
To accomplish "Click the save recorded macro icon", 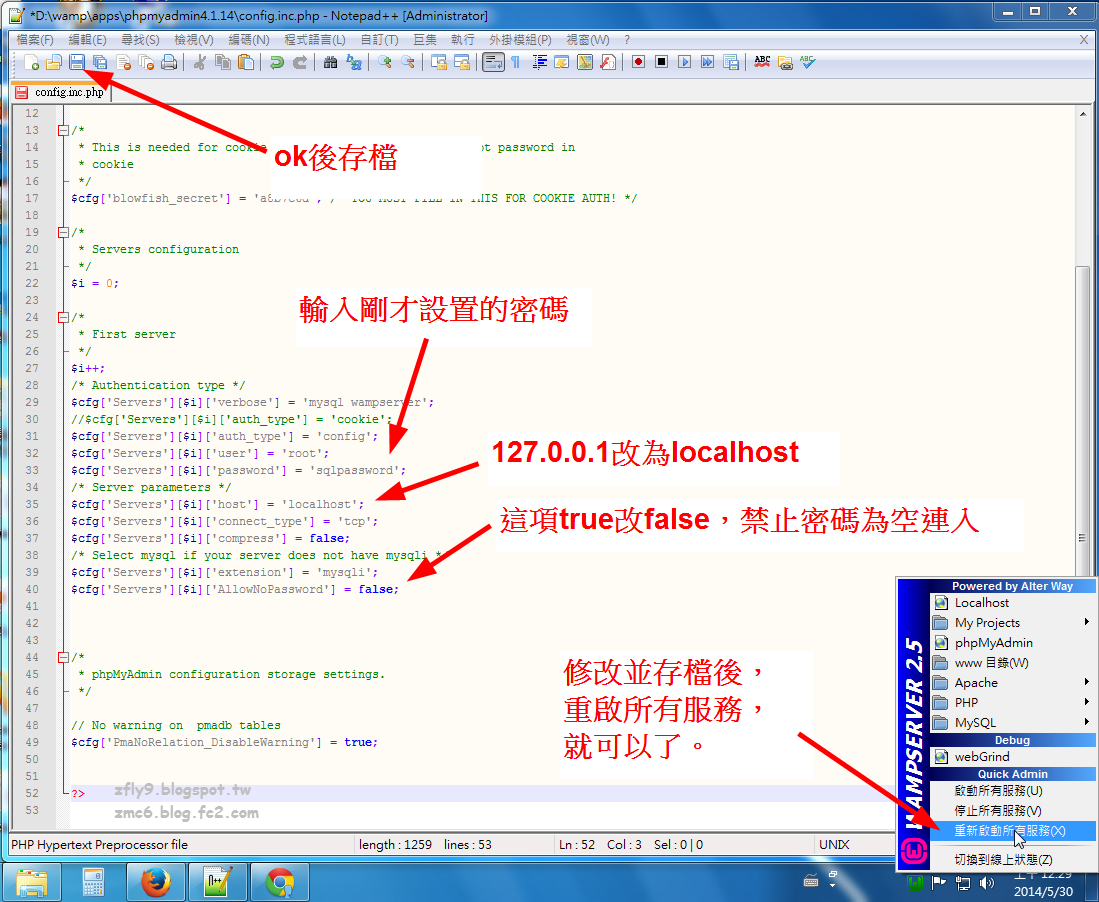I will (x=731, y=62).
